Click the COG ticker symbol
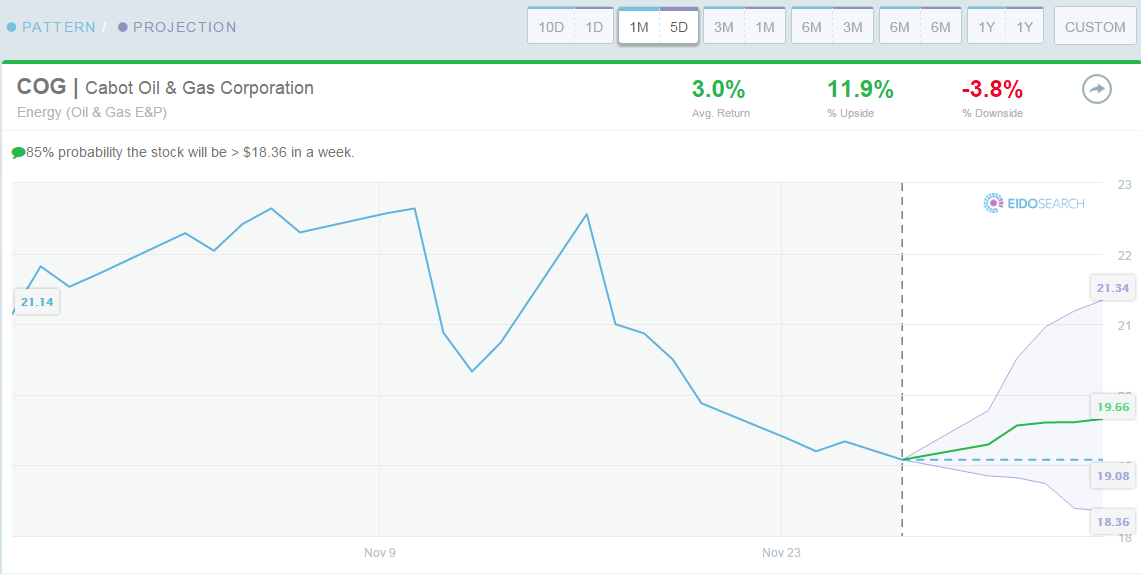 click(x=41, y=87)
